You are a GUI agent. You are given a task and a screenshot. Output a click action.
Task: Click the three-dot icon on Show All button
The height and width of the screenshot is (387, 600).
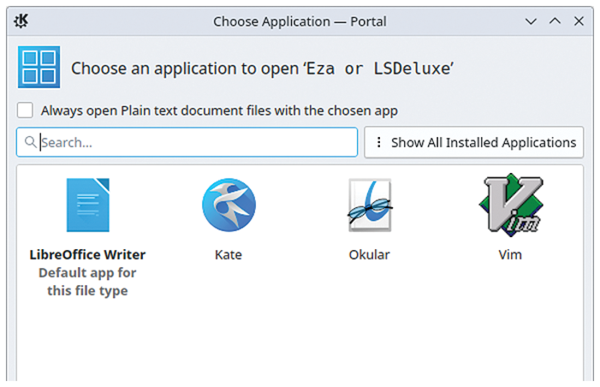(x=378, y=142)
